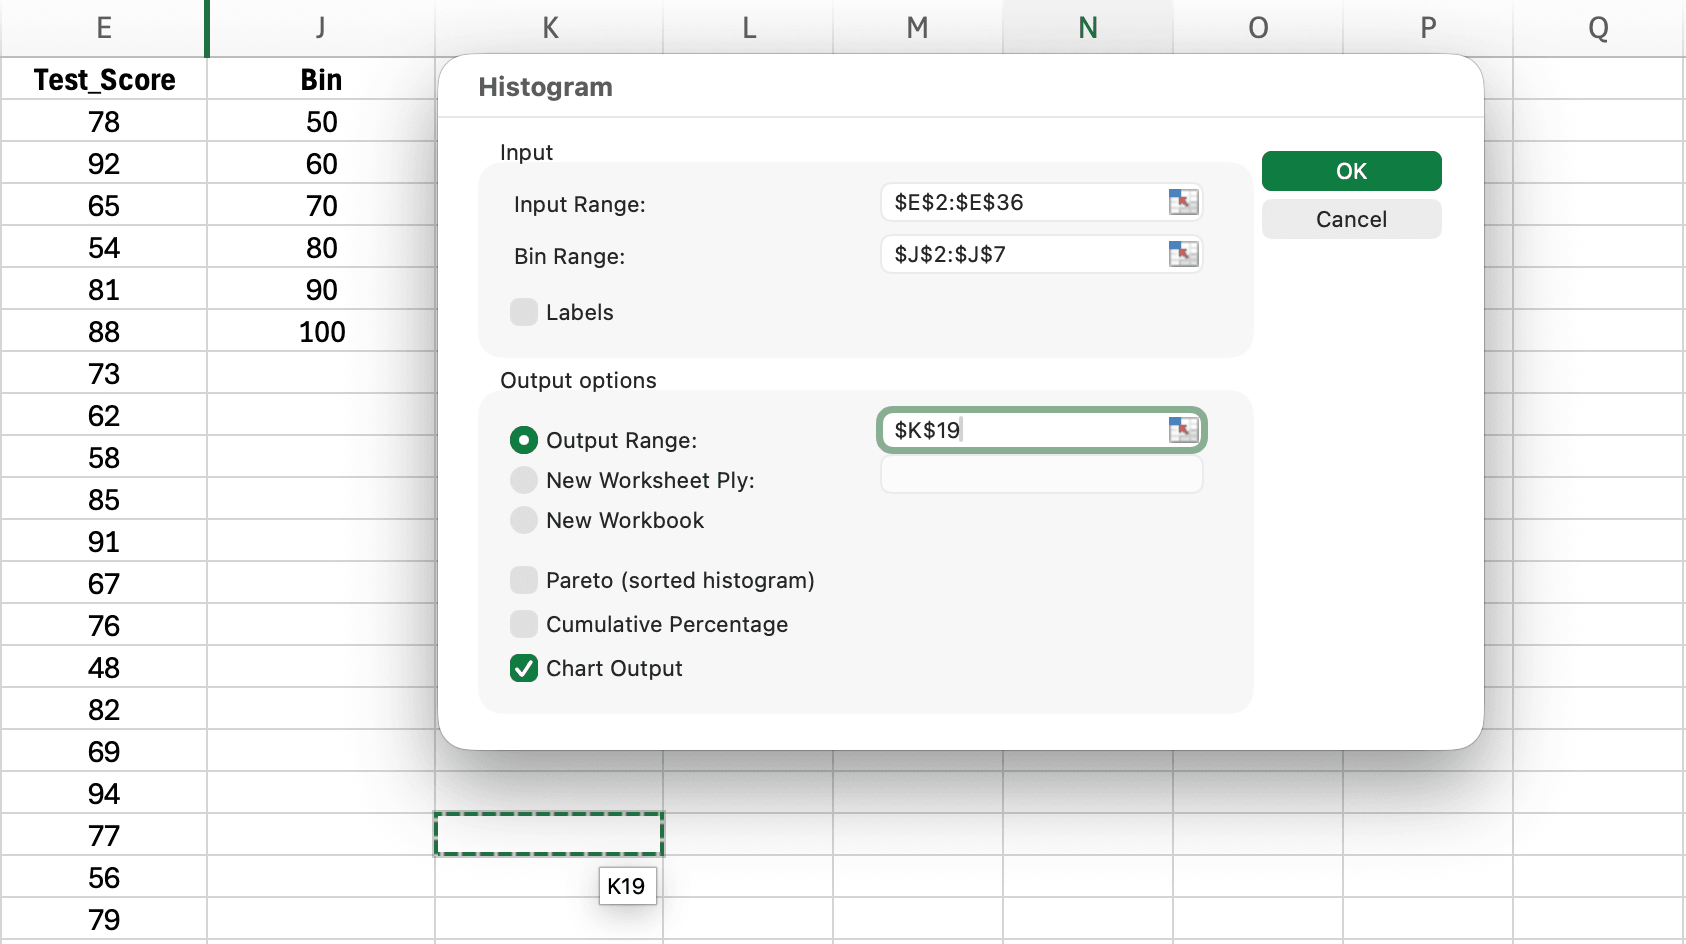Select the New Worksheet Ply radio button
Screen dimensions: 1686x944
[x=523, y=480]
